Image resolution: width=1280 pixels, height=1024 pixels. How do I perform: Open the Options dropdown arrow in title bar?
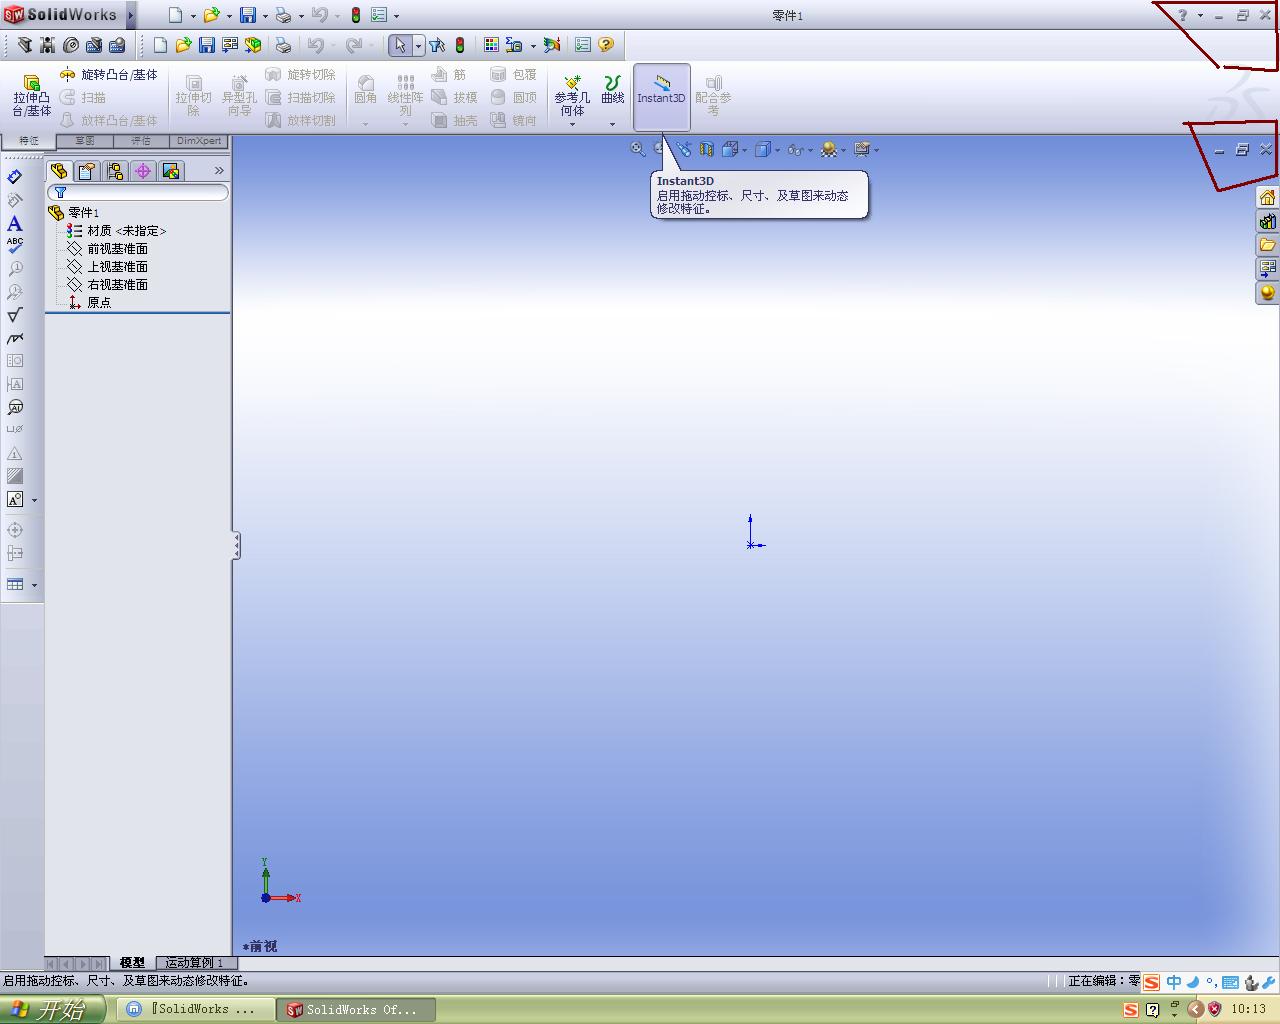(397, 15)
